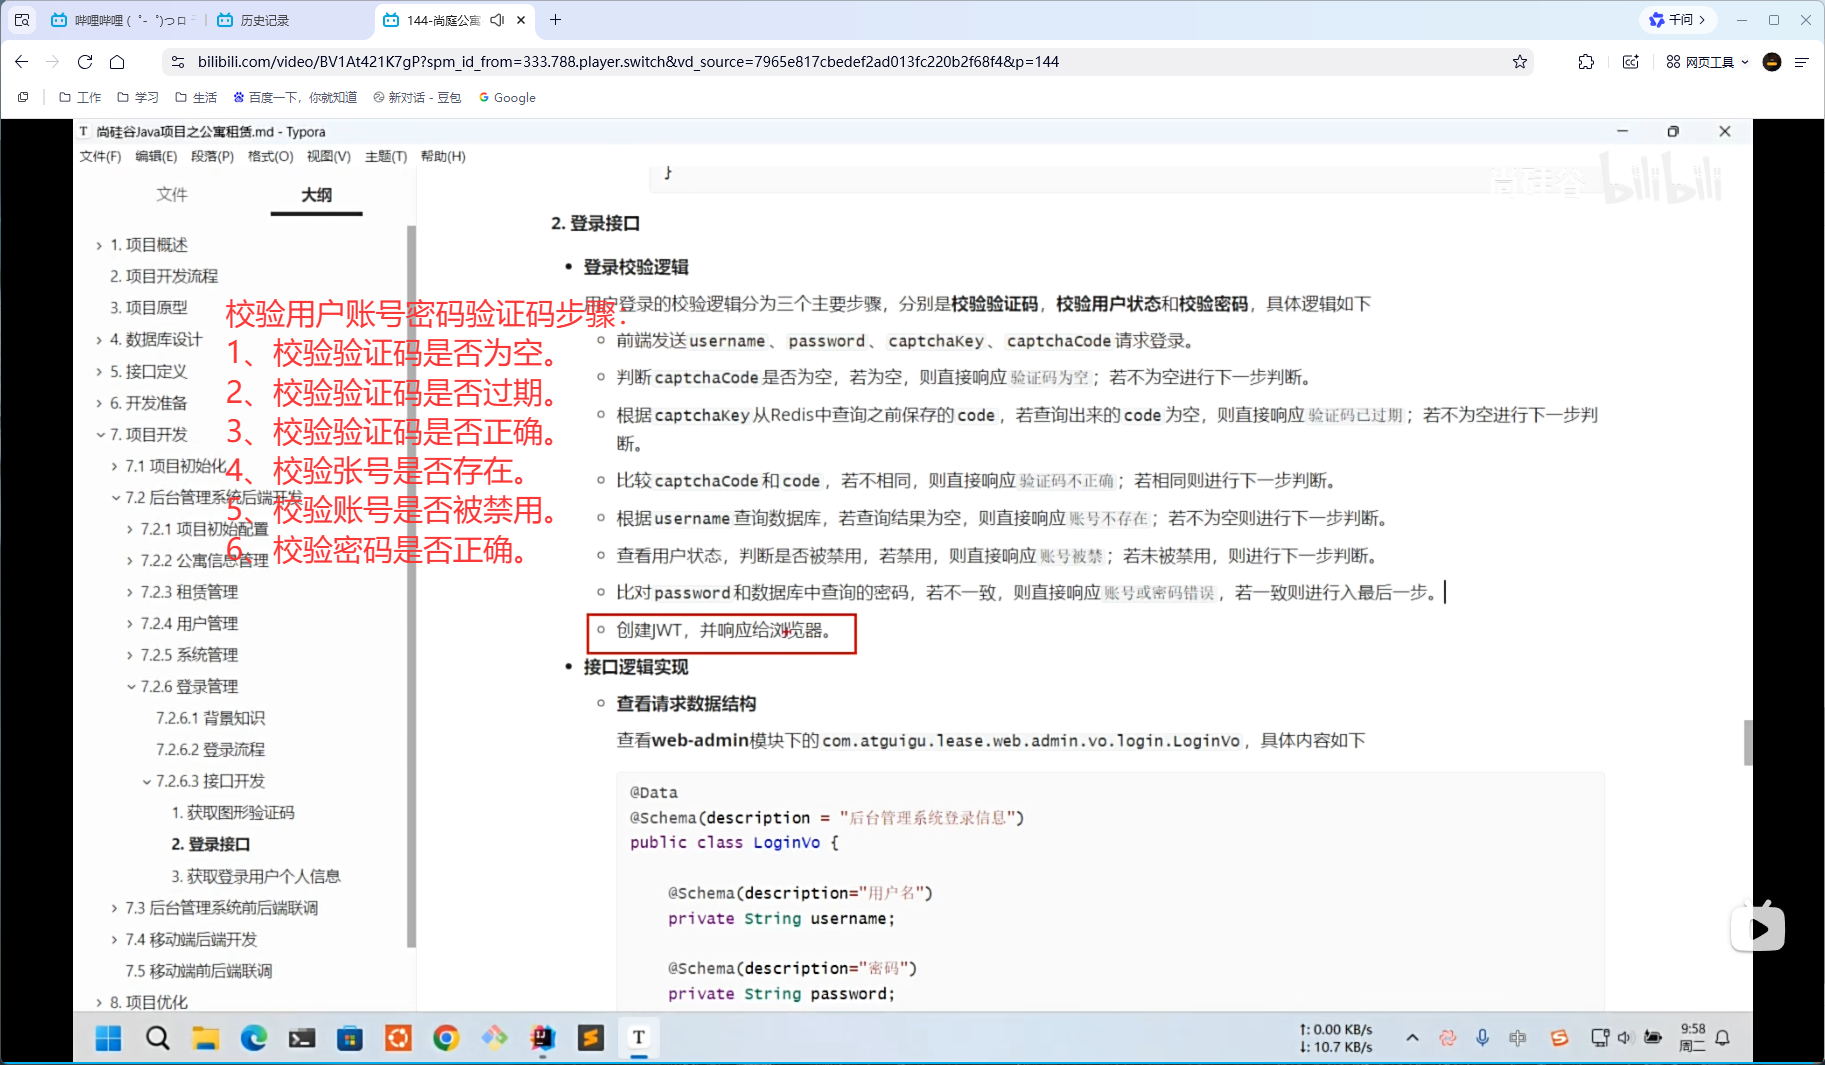Collapse 7.2.6 登录管理 outline node
1825x1065 pixels.
pyautogui.click(x=131, y=687)
